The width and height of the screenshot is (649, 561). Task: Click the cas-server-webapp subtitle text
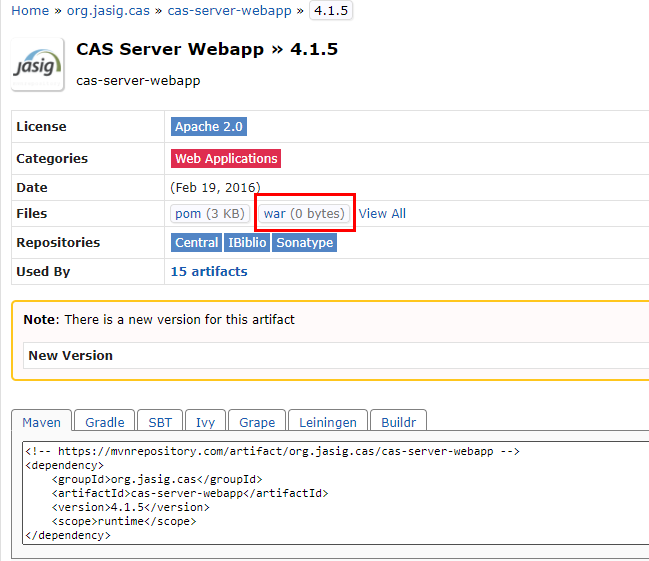tap(138, 80)
